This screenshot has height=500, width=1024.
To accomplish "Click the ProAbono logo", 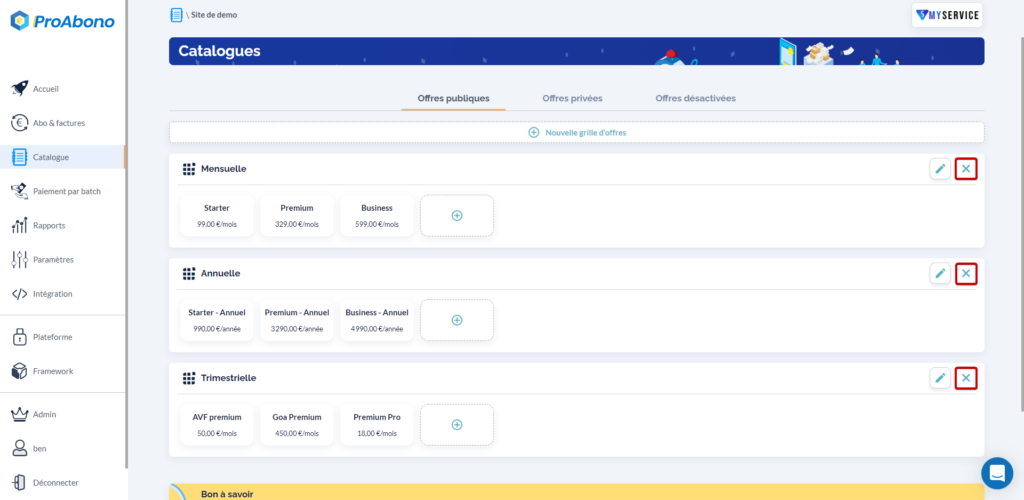I will [63, 21].
